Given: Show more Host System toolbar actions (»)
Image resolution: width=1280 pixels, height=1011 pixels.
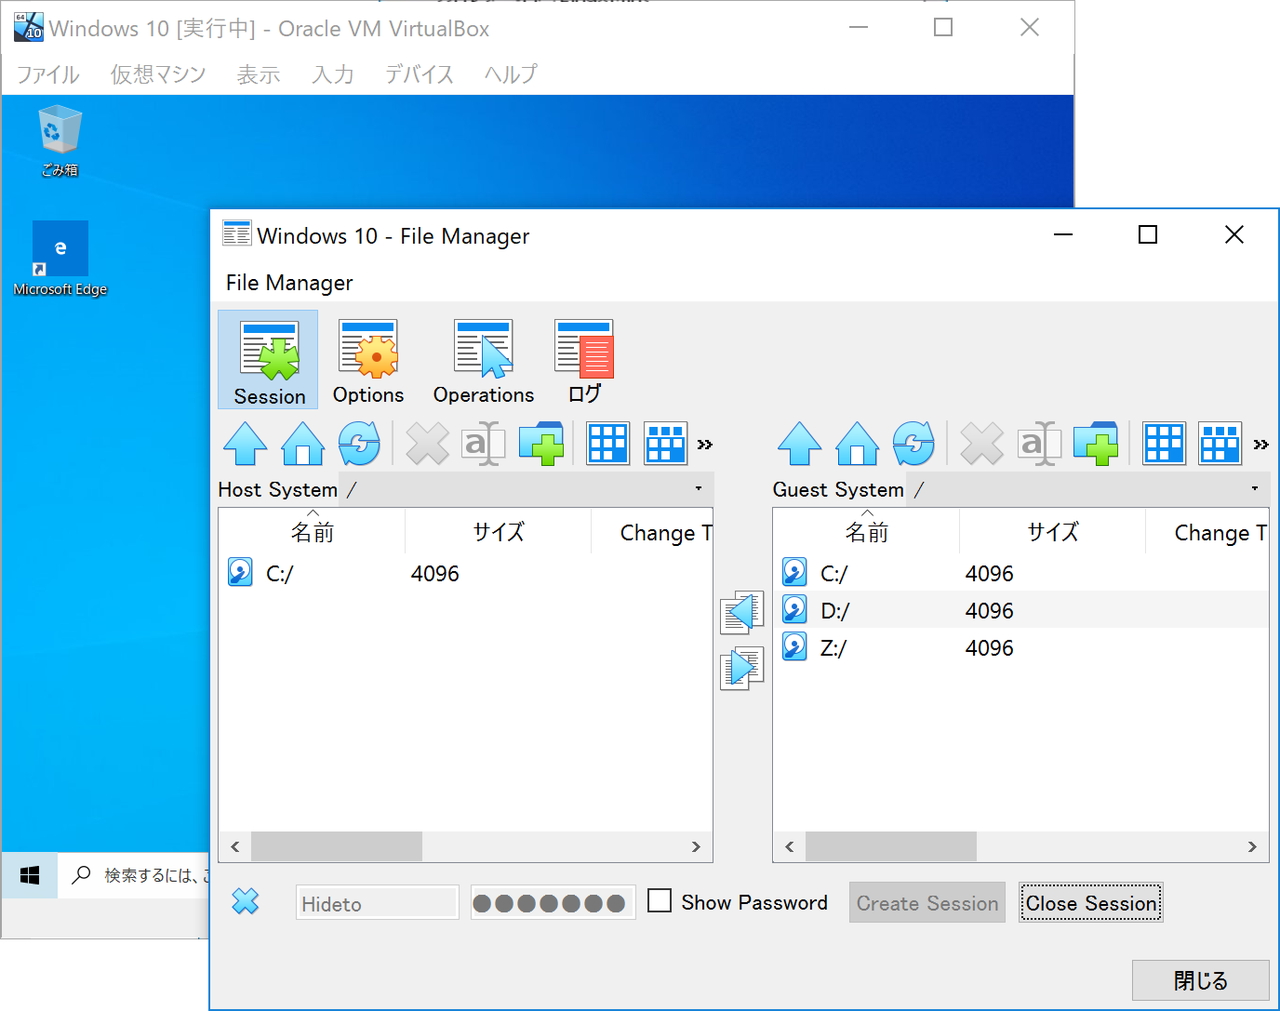Looking at the screenshot, I should (x=705, y=445).
